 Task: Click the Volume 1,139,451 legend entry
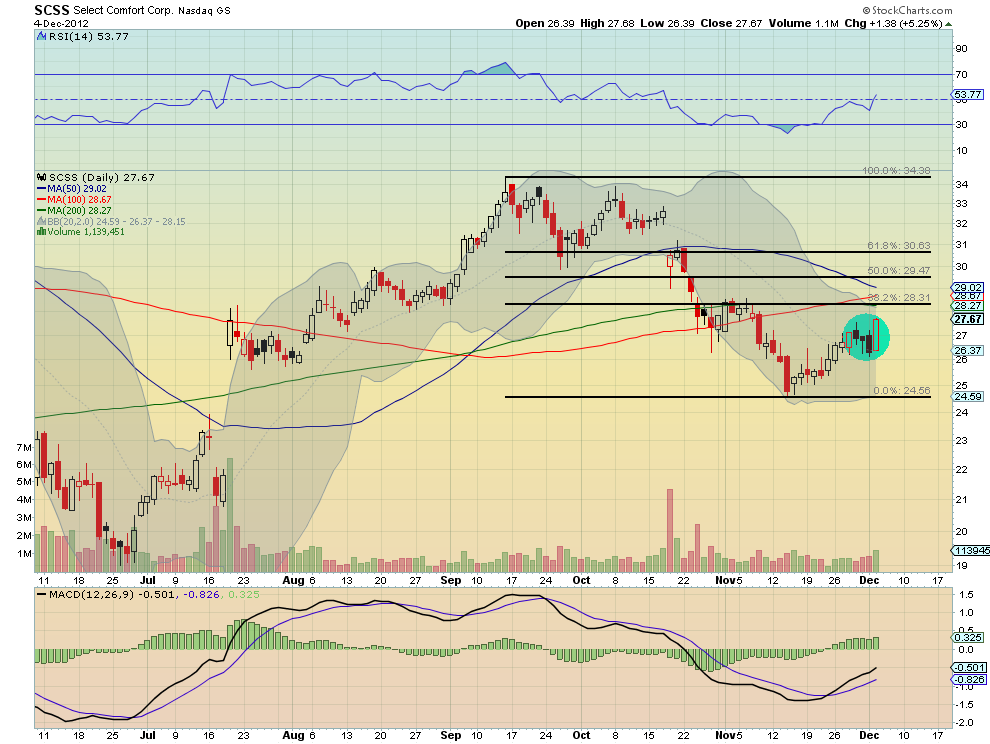point(86,232)
